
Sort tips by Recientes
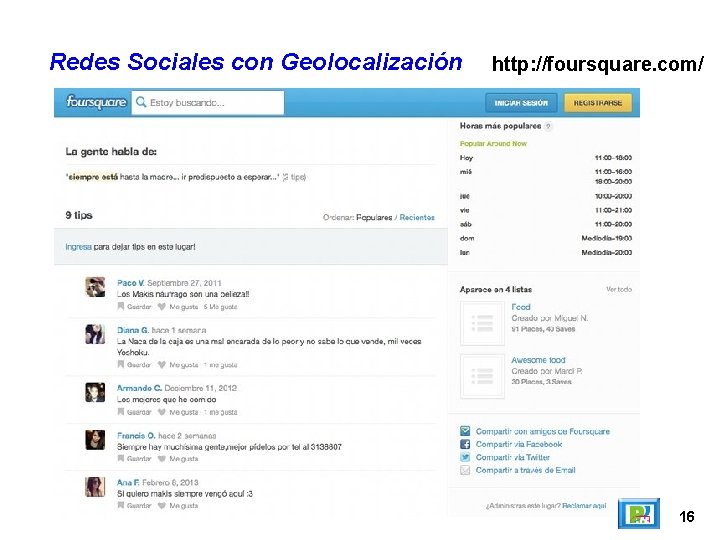(x=417, y=217)
